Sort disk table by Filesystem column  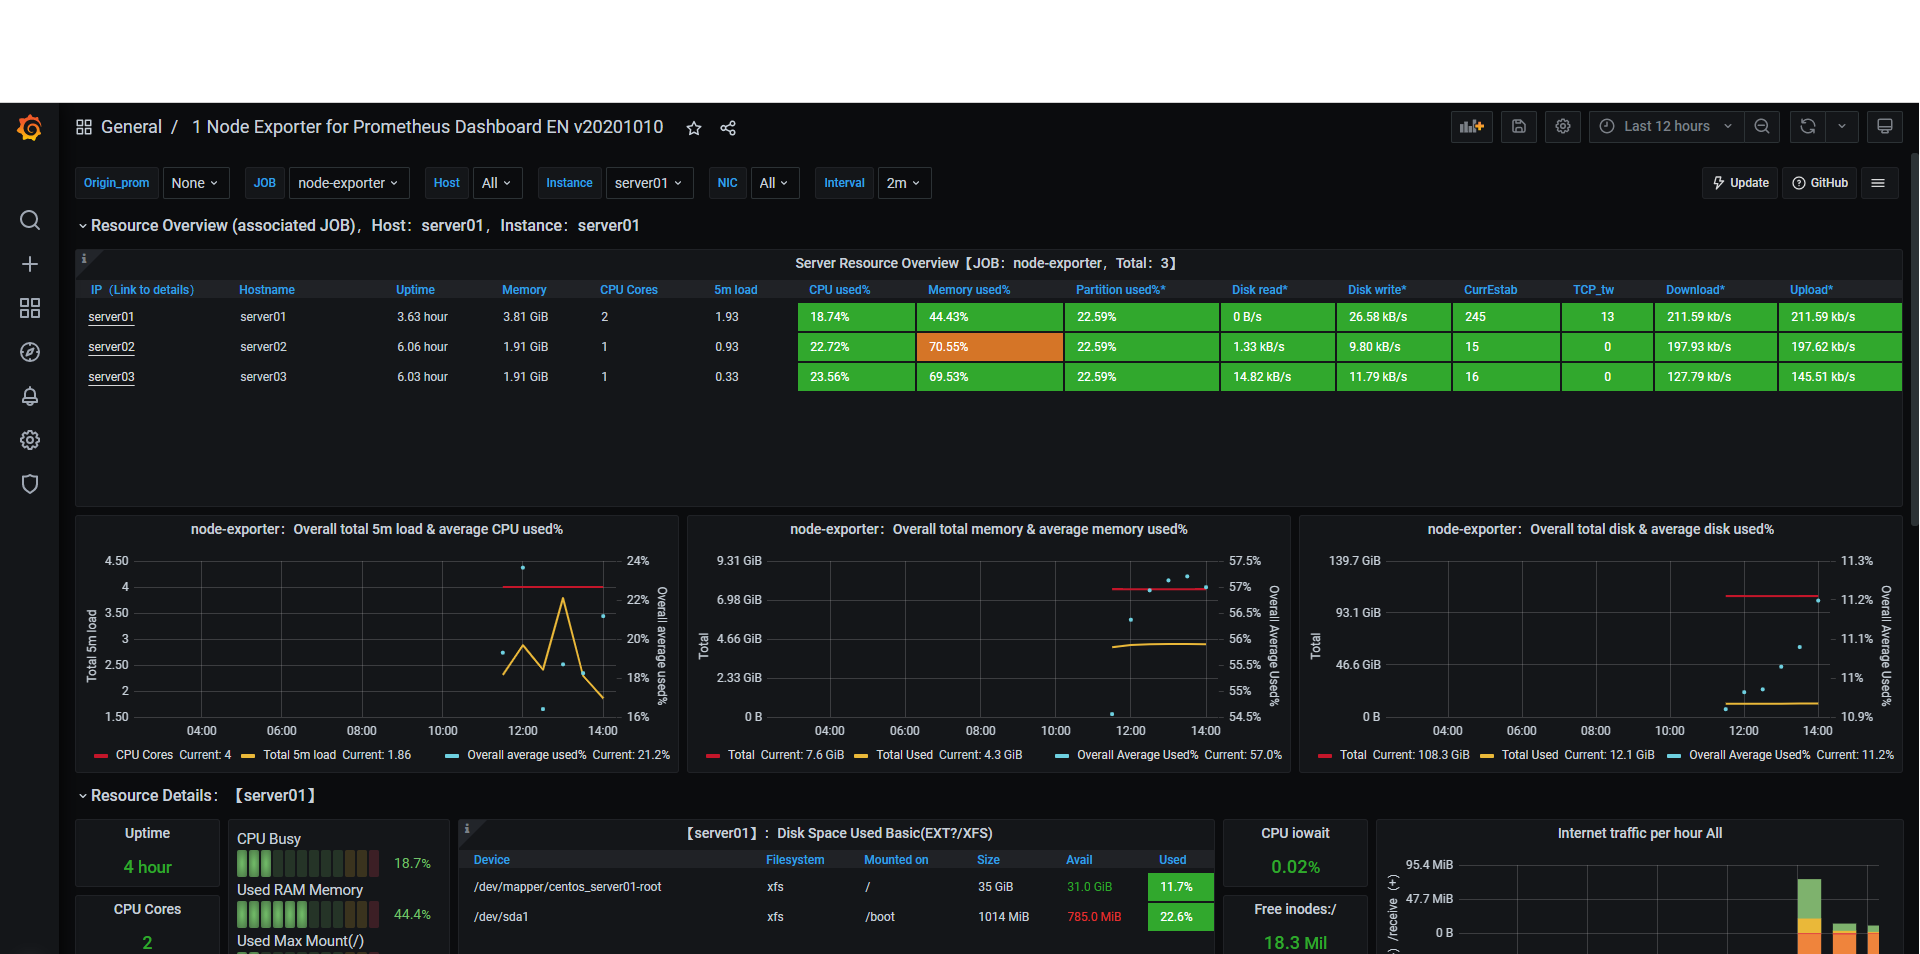pyautogui.click(x=795, y=860)
